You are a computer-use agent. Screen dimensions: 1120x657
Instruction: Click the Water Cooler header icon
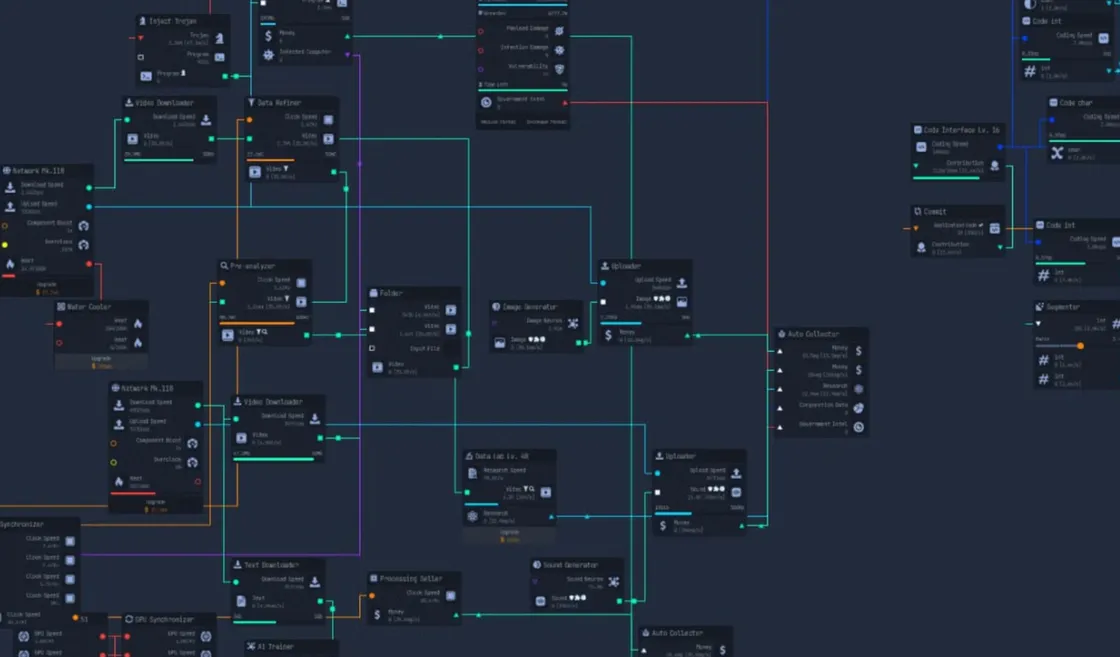pyautogui.click(x=61, y=307)
